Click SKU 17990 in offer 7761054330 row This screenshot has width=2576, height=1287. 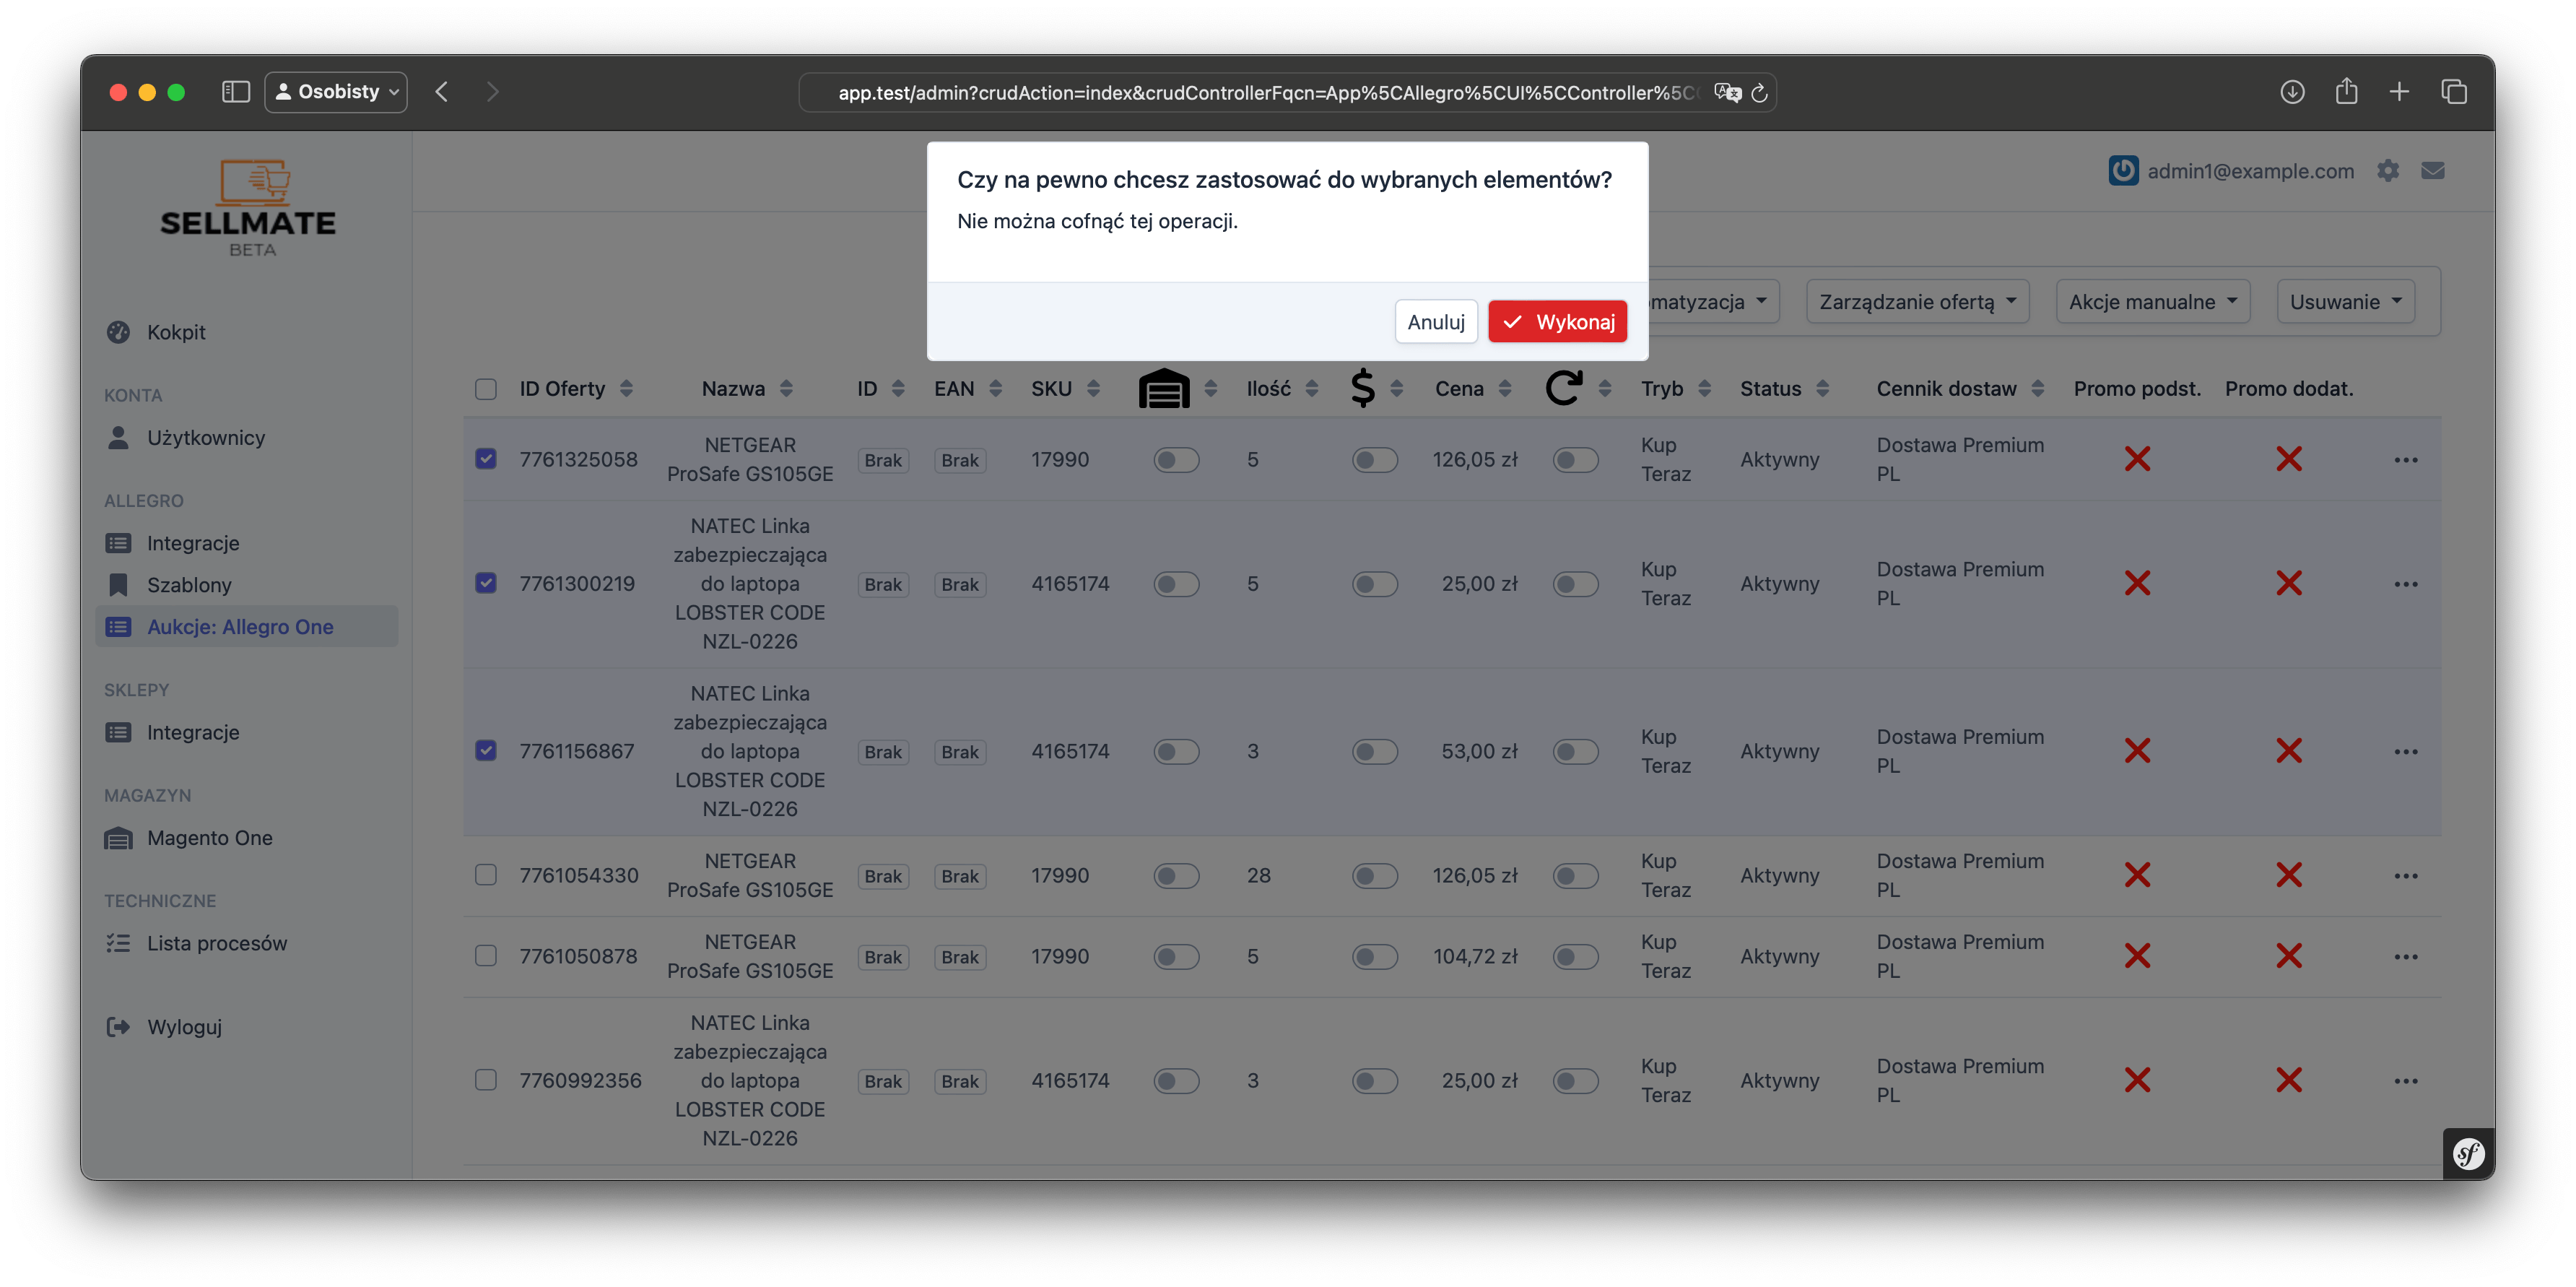[x=1060, y=875]
